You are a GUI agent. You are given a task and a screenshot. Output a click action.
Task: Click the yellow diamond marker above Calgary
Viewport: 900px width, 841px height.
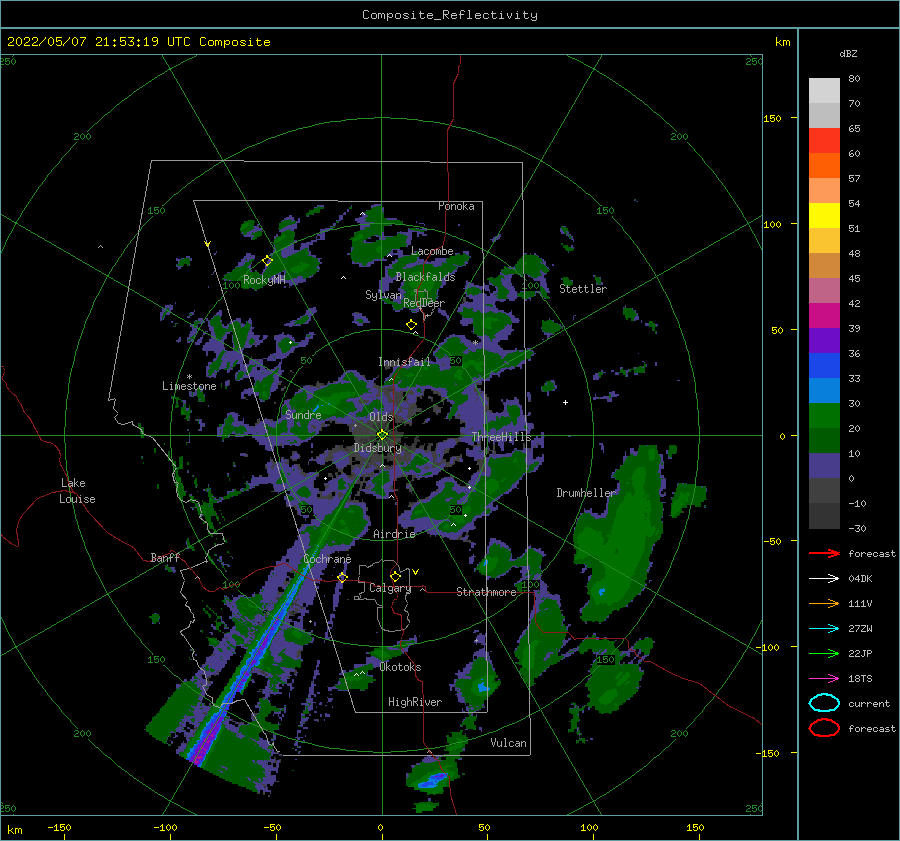coord(395,576)
